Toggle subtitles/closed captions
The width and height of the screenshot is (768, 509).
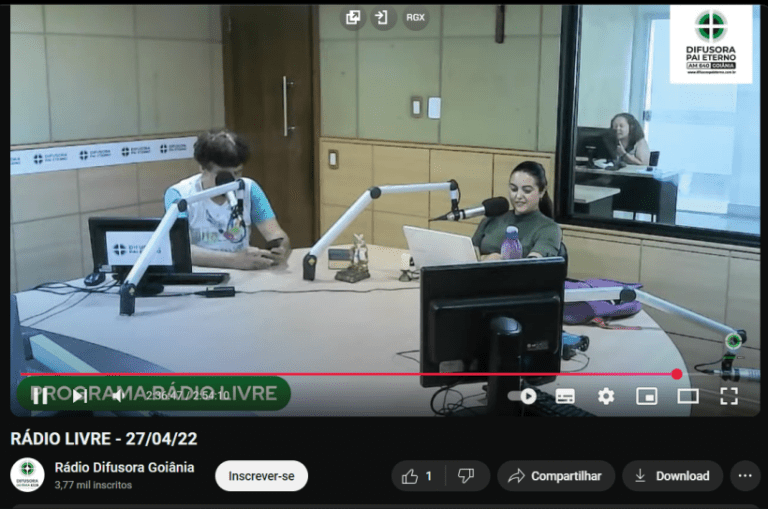(565, 396)
